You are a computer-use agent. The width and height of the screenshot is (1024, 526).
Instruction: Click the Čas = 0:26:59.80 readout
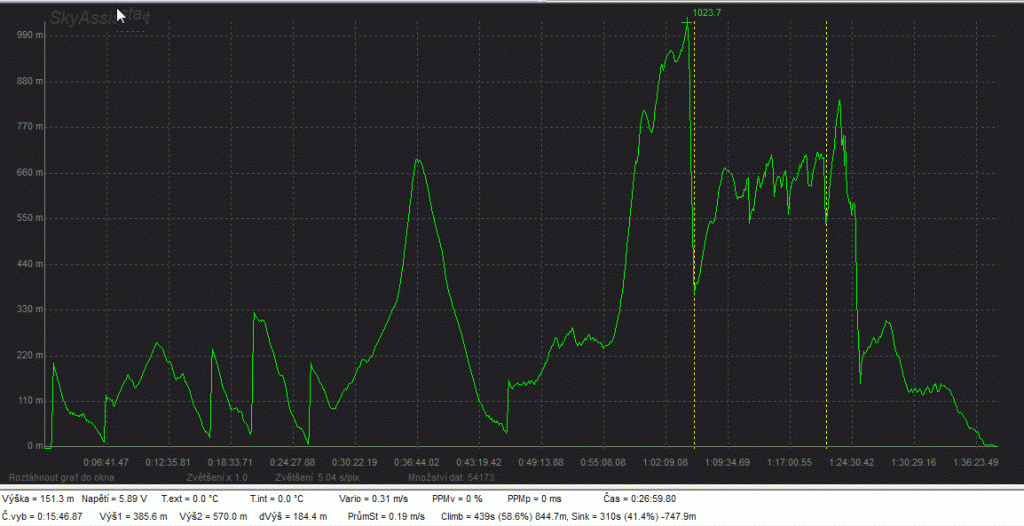coord(640,498)
